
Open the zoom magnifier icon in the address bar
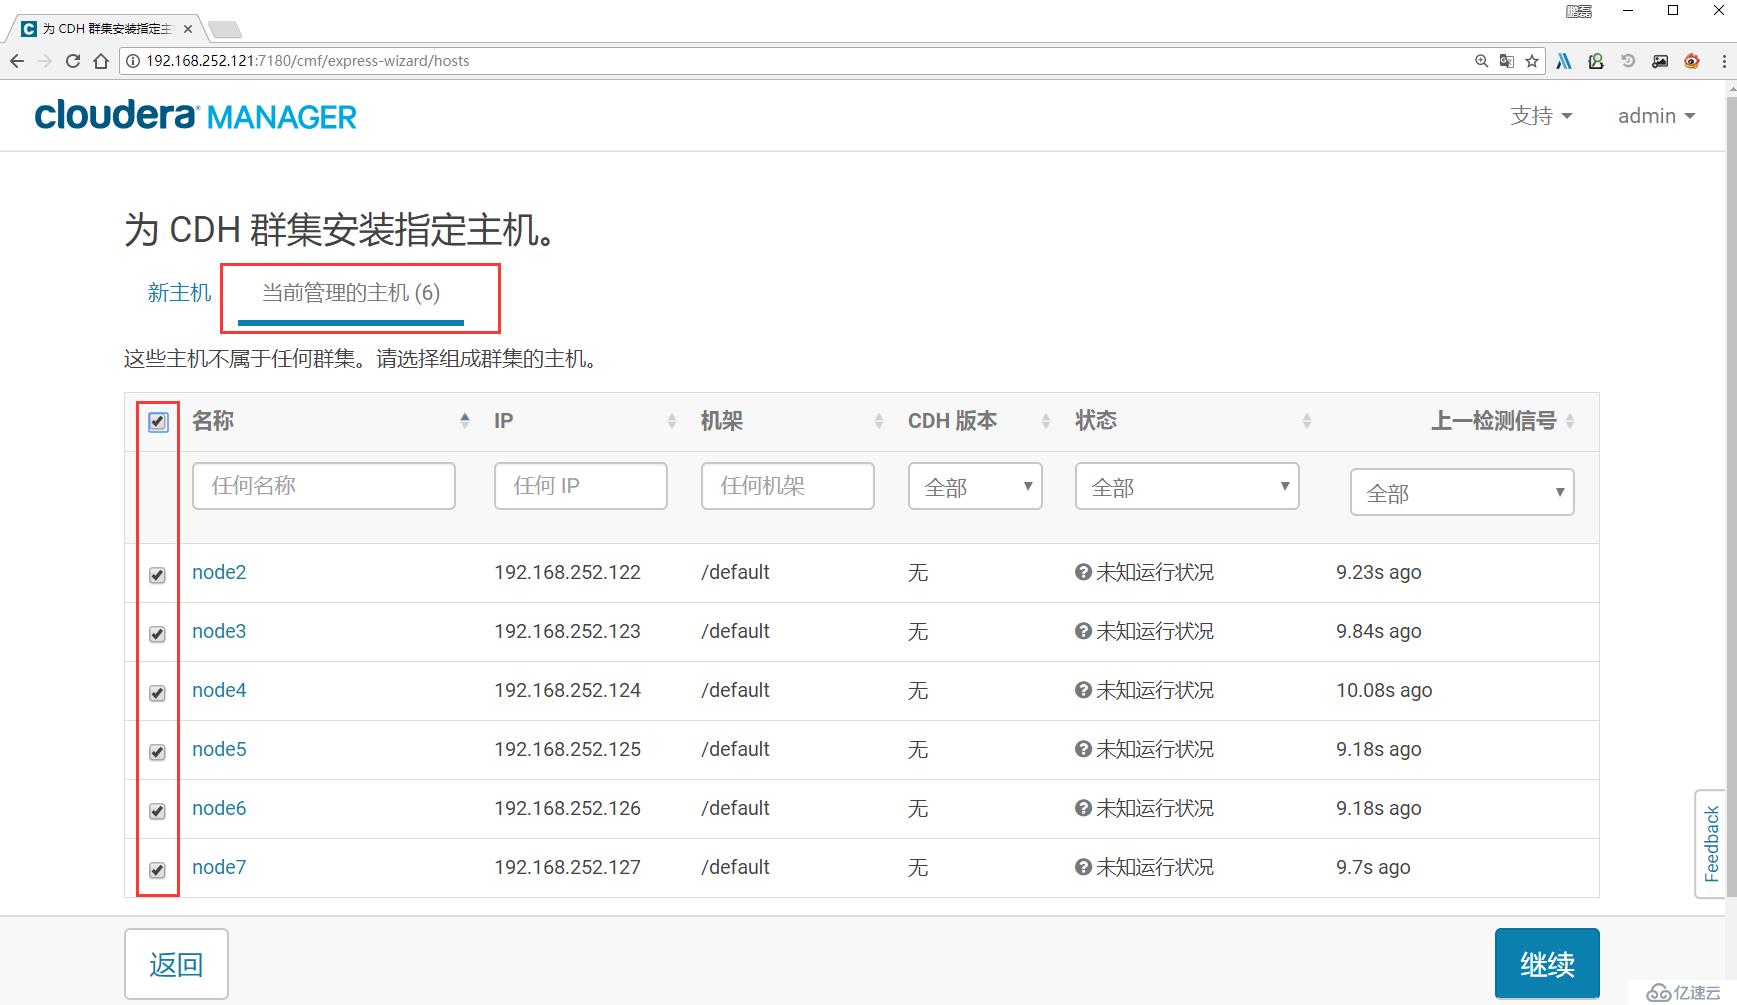[x=1482, y=61]
